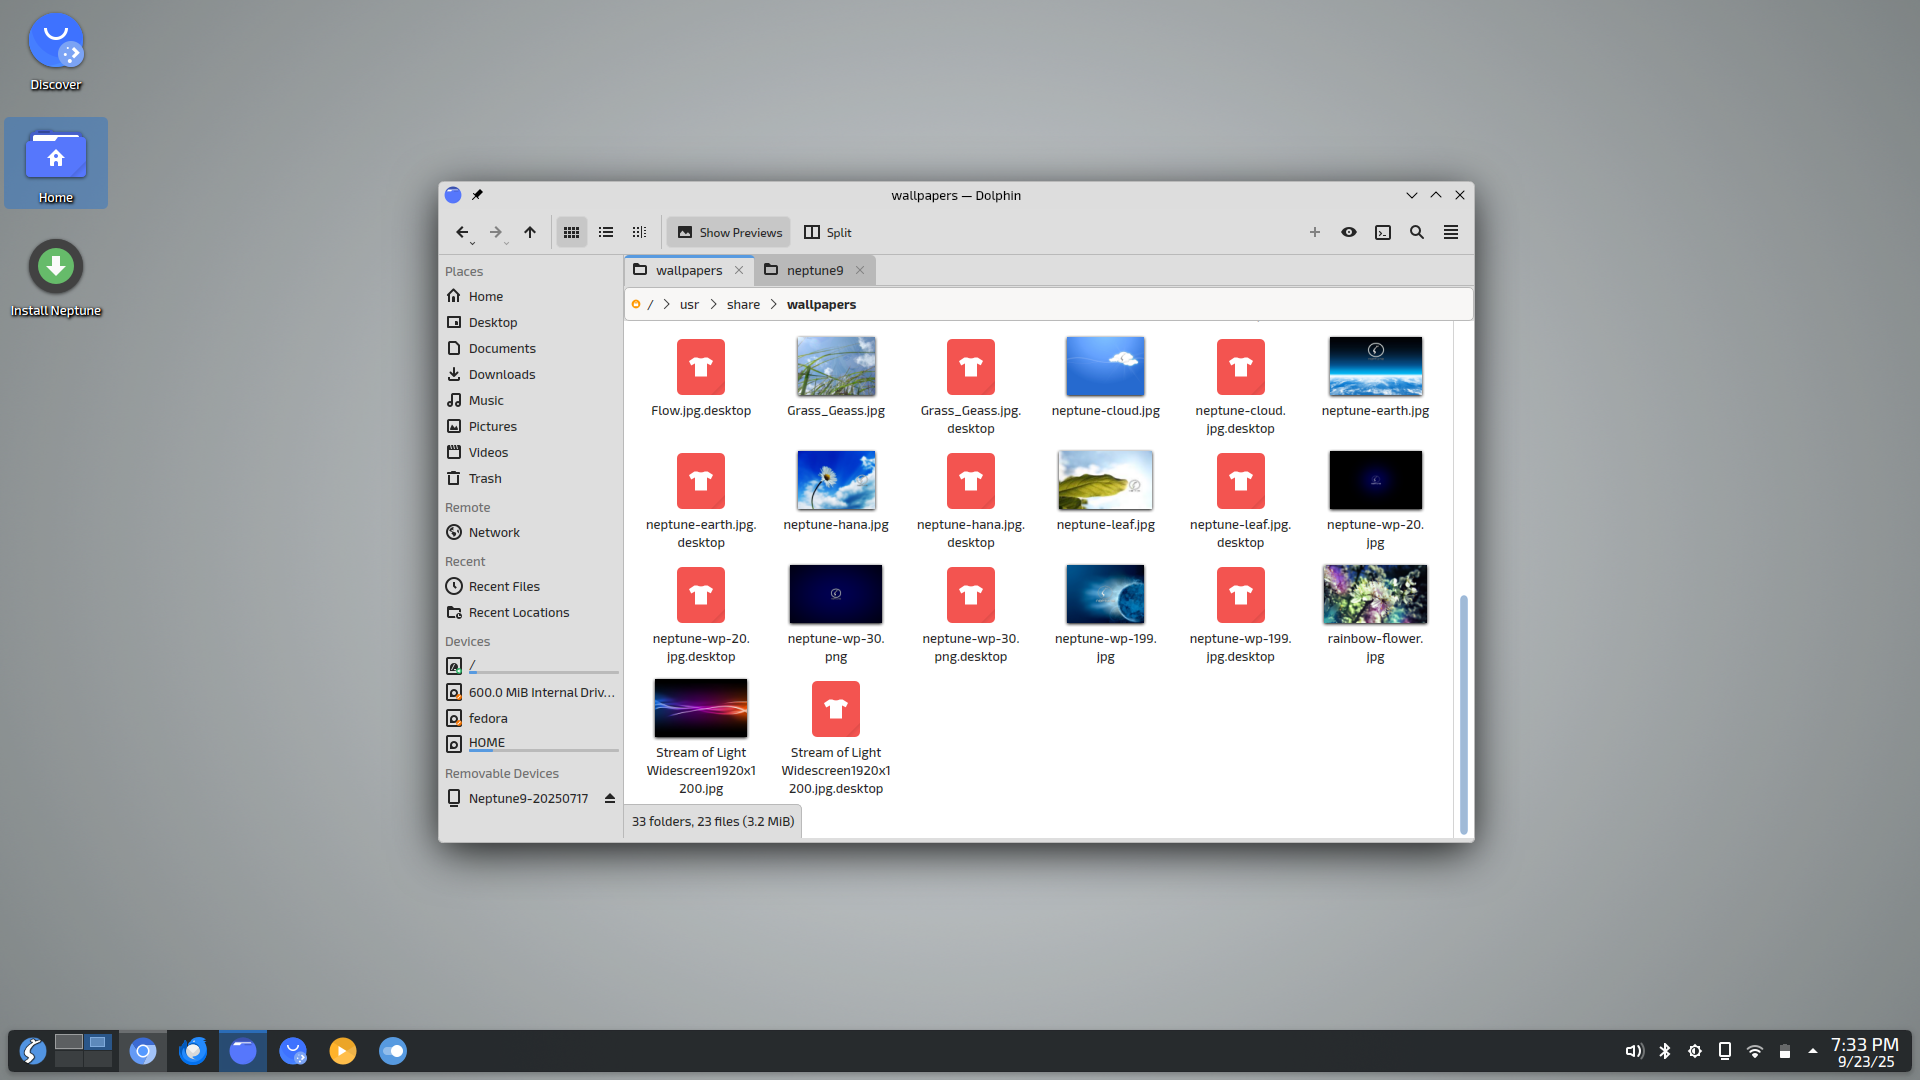Screen dimensions: 1920x1080
Task: Toggle hidden files eye icon
Action: click(1349, 232)
